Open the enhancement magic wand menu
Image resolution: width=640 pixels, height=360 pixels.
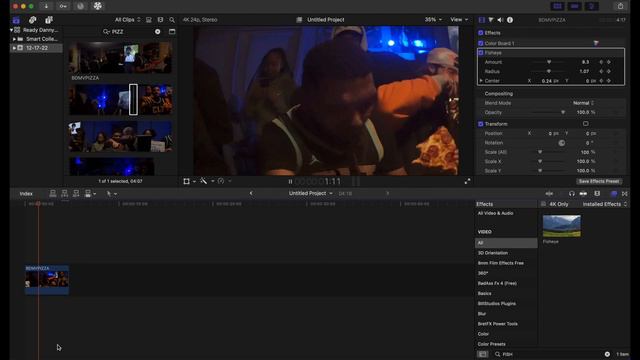click(207, 181)
